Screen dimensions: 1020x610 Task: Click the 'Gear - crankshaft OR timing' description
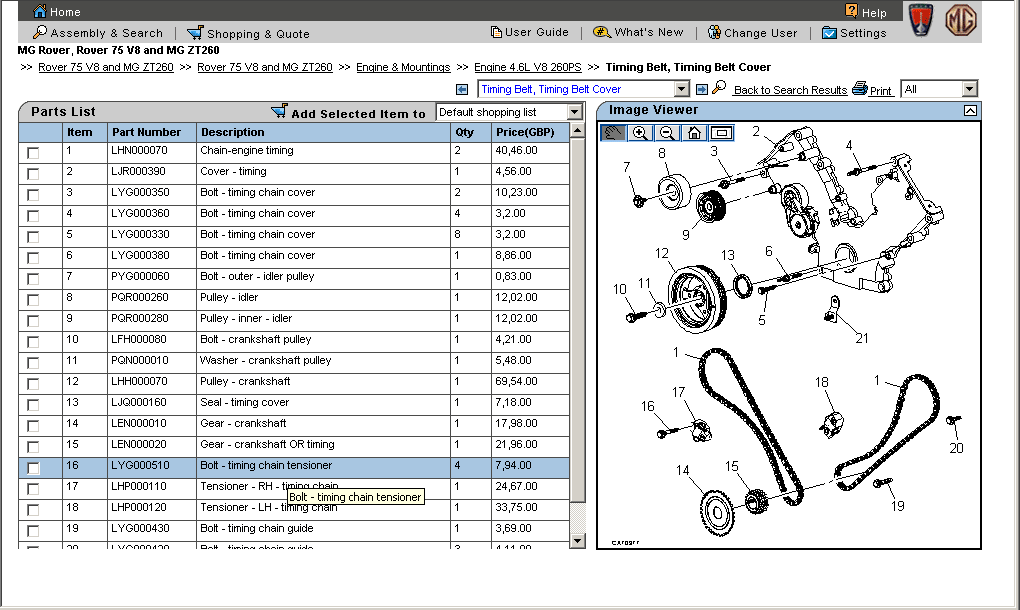(267, 444)
